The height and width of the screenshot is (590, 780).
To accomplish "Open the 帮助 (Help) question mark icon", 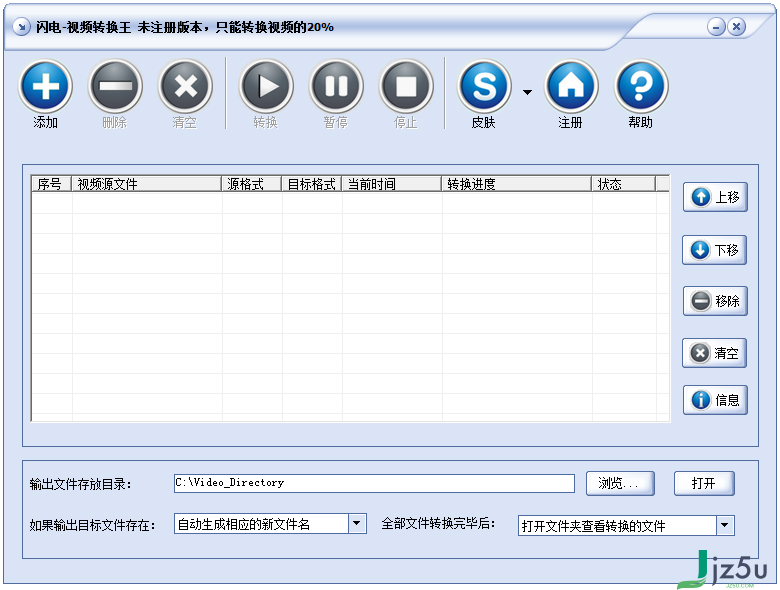I will (x=641, y=86).
